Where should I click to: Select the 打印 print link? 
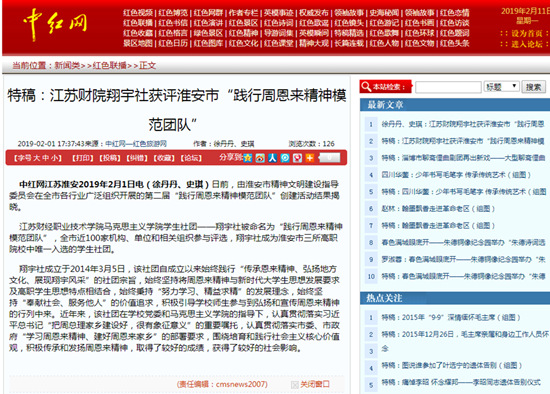(83, 158)
